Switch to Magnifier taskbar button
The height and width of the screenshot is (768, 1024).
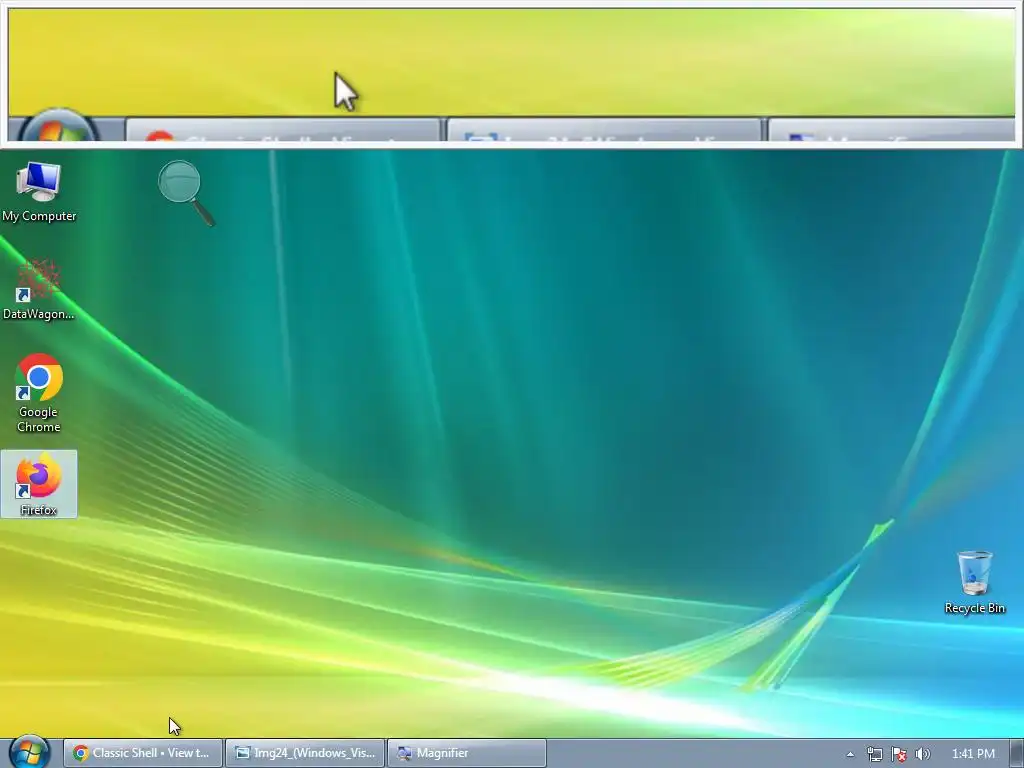click(x=467, y=753)
